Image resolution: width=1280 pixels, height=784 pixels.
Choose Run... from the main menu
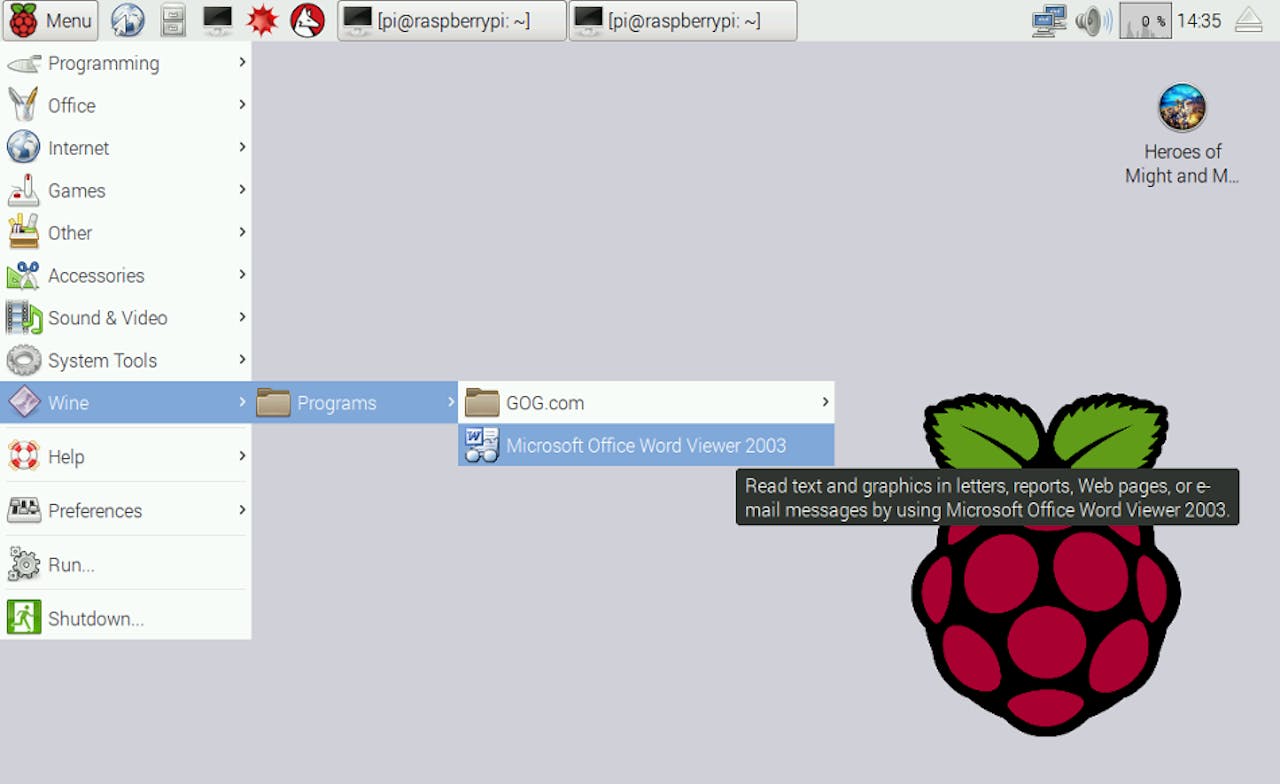126,565
